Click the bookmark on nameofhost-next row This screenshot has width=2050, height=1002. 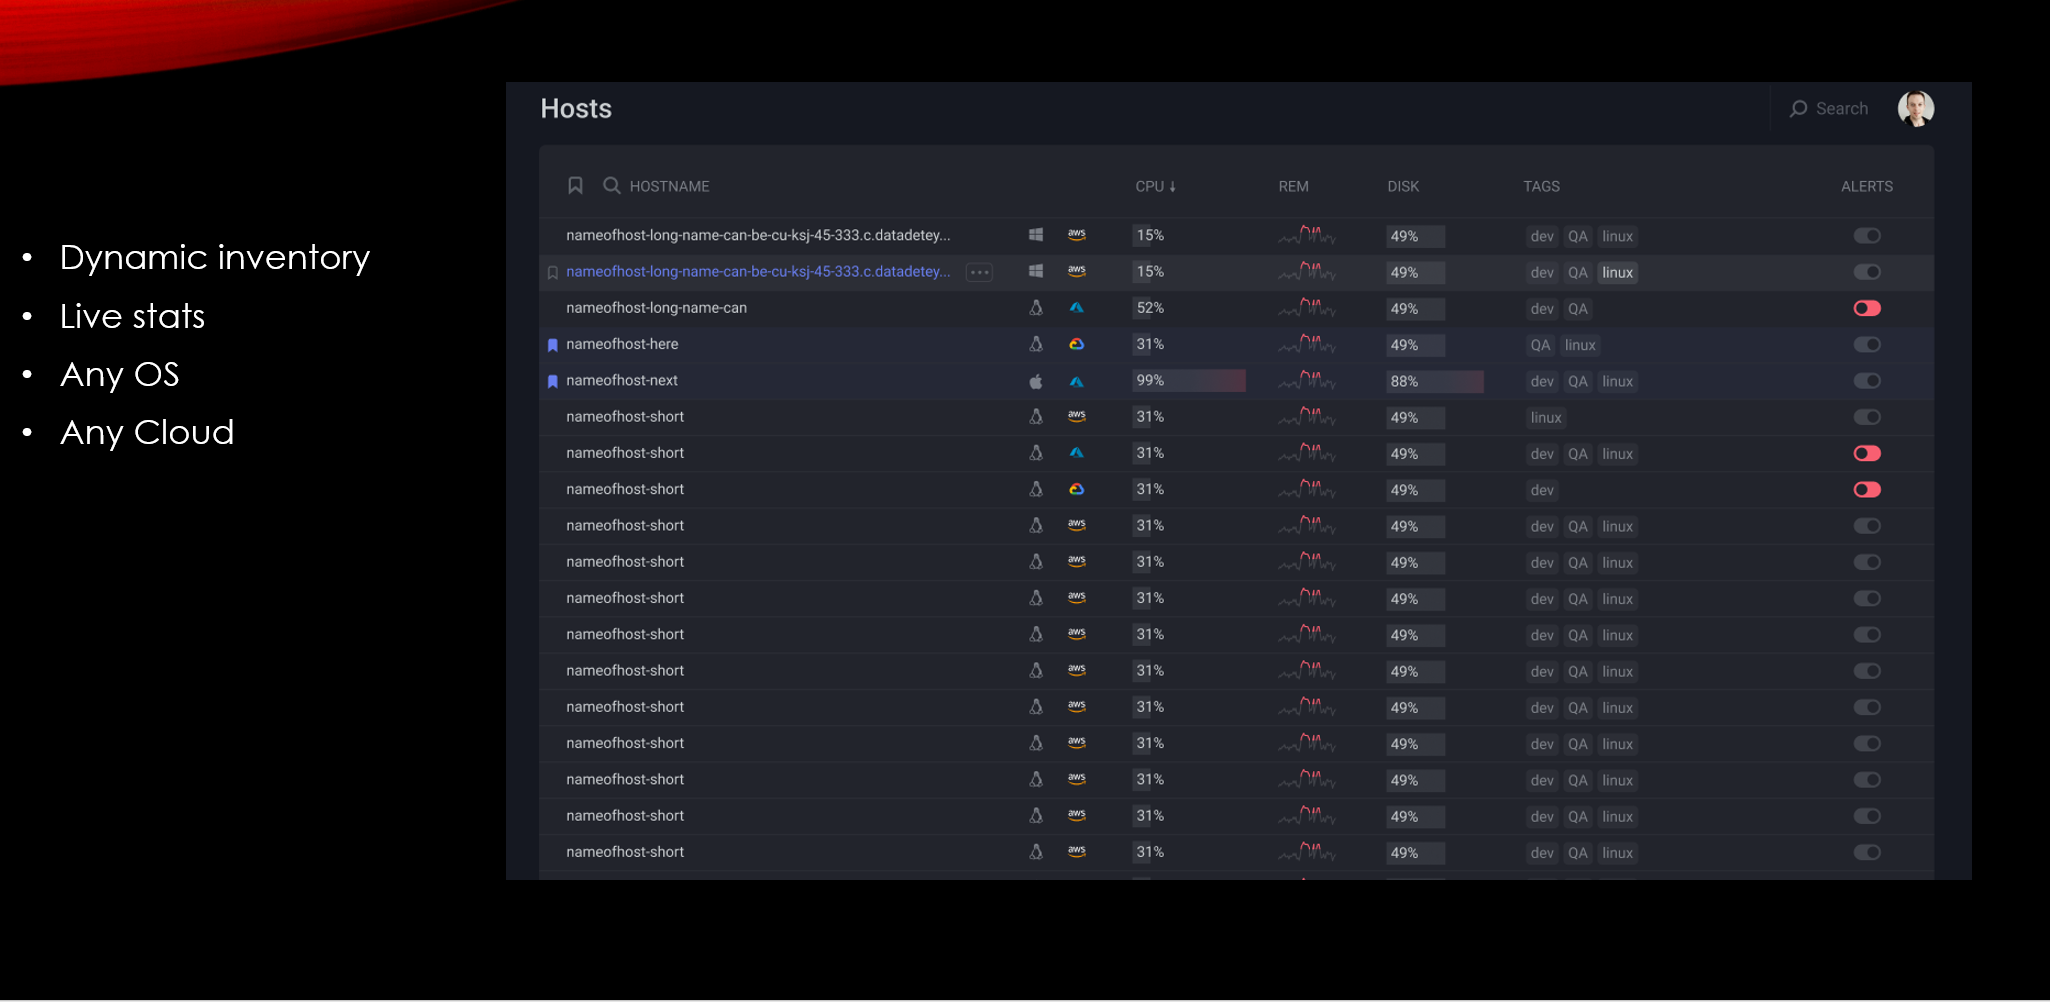(x=552, y=381)
